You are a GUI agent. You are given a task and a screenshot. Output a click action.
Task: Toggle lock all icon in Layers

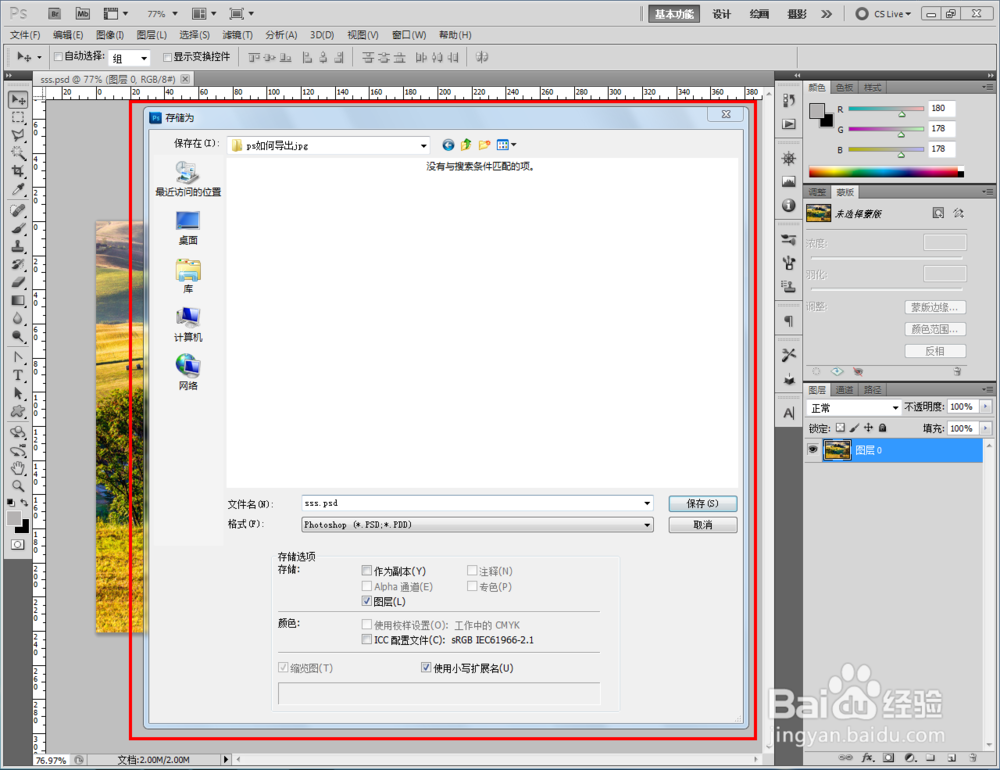pos(883,427)
